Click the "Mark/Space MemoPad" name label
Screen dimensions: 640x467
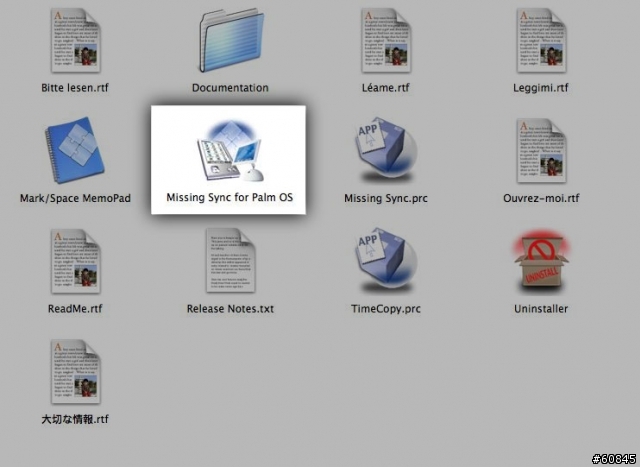76,198
